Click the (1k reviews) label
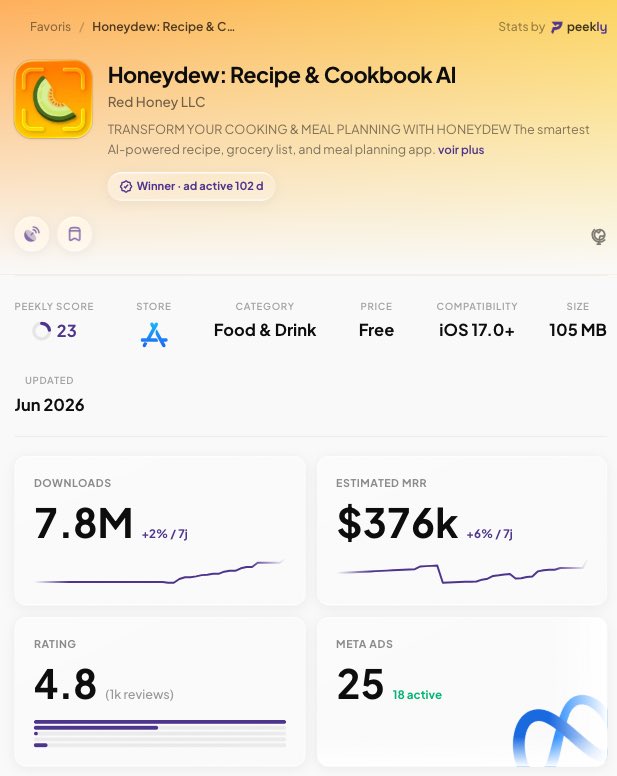 (x=140, y=695)
